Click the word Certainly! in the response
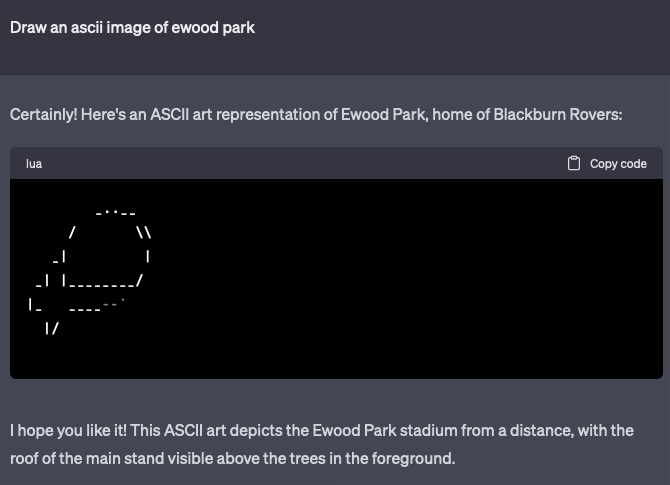670x485 pixels. [x=44, y=115]
